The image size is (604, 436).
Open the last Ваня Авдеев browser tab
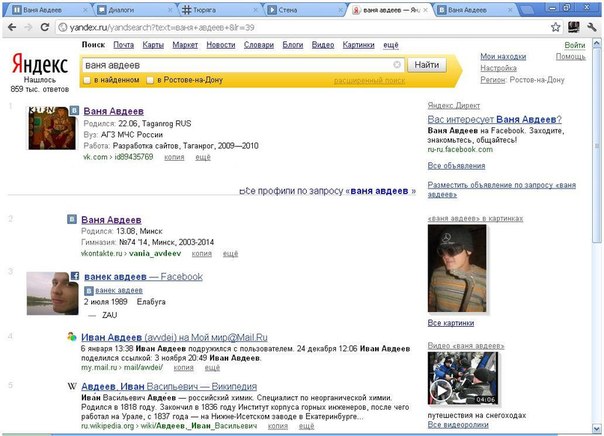pos(474,10)
